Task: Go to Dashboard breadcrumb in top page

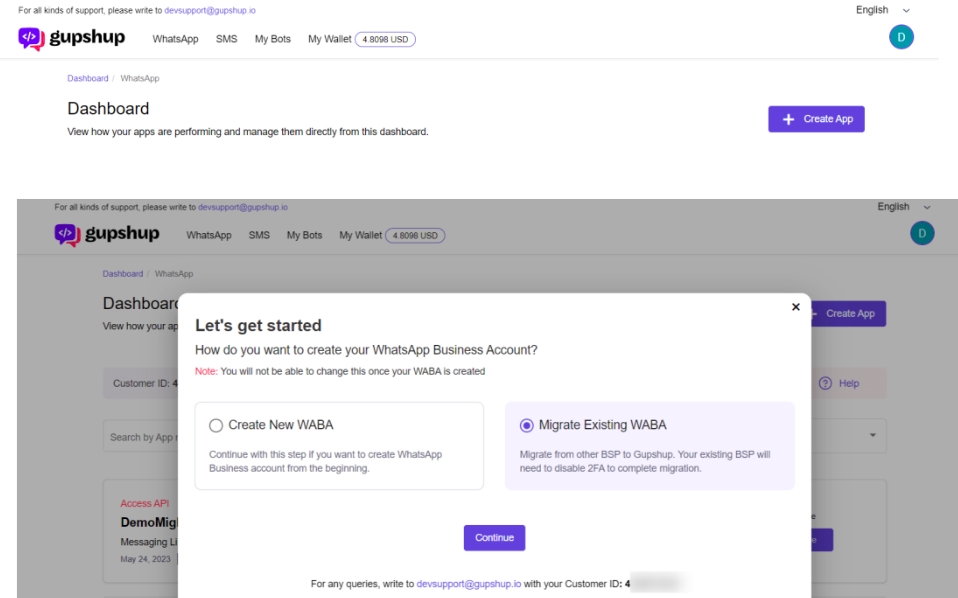Action: (87, 78)
